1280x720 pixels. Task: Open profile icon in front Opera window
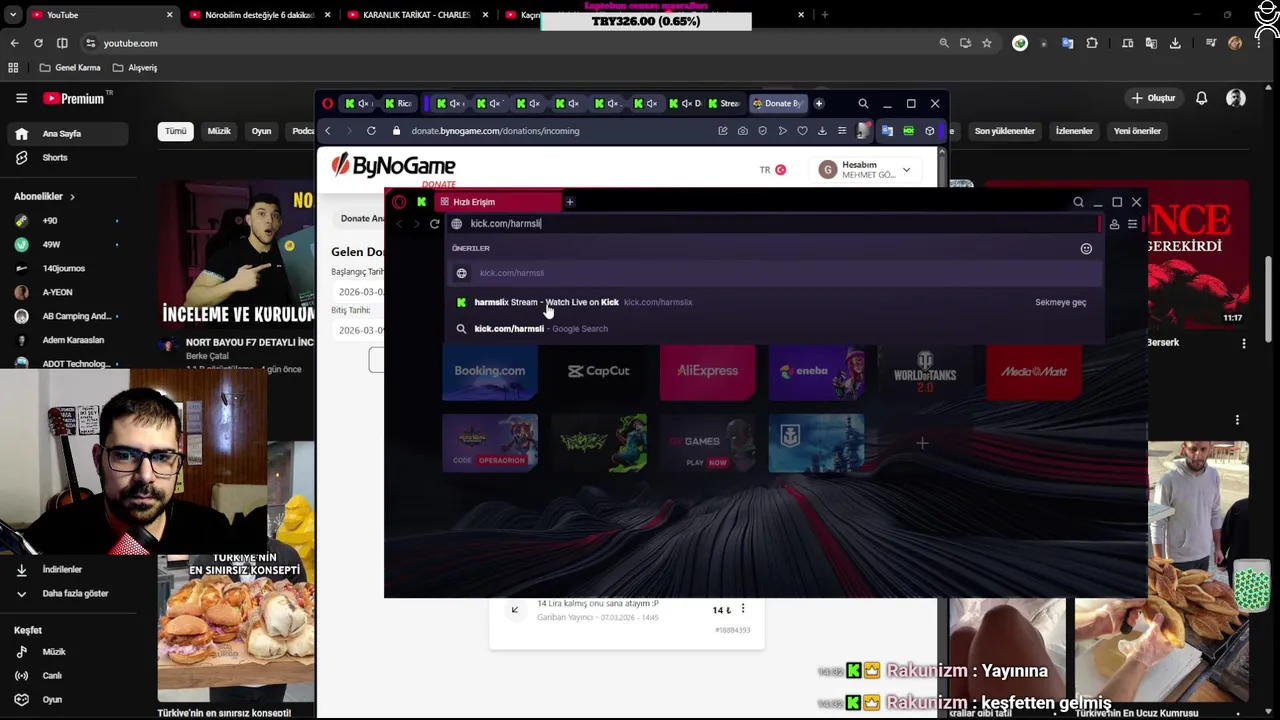click(x=1114, y=224)
